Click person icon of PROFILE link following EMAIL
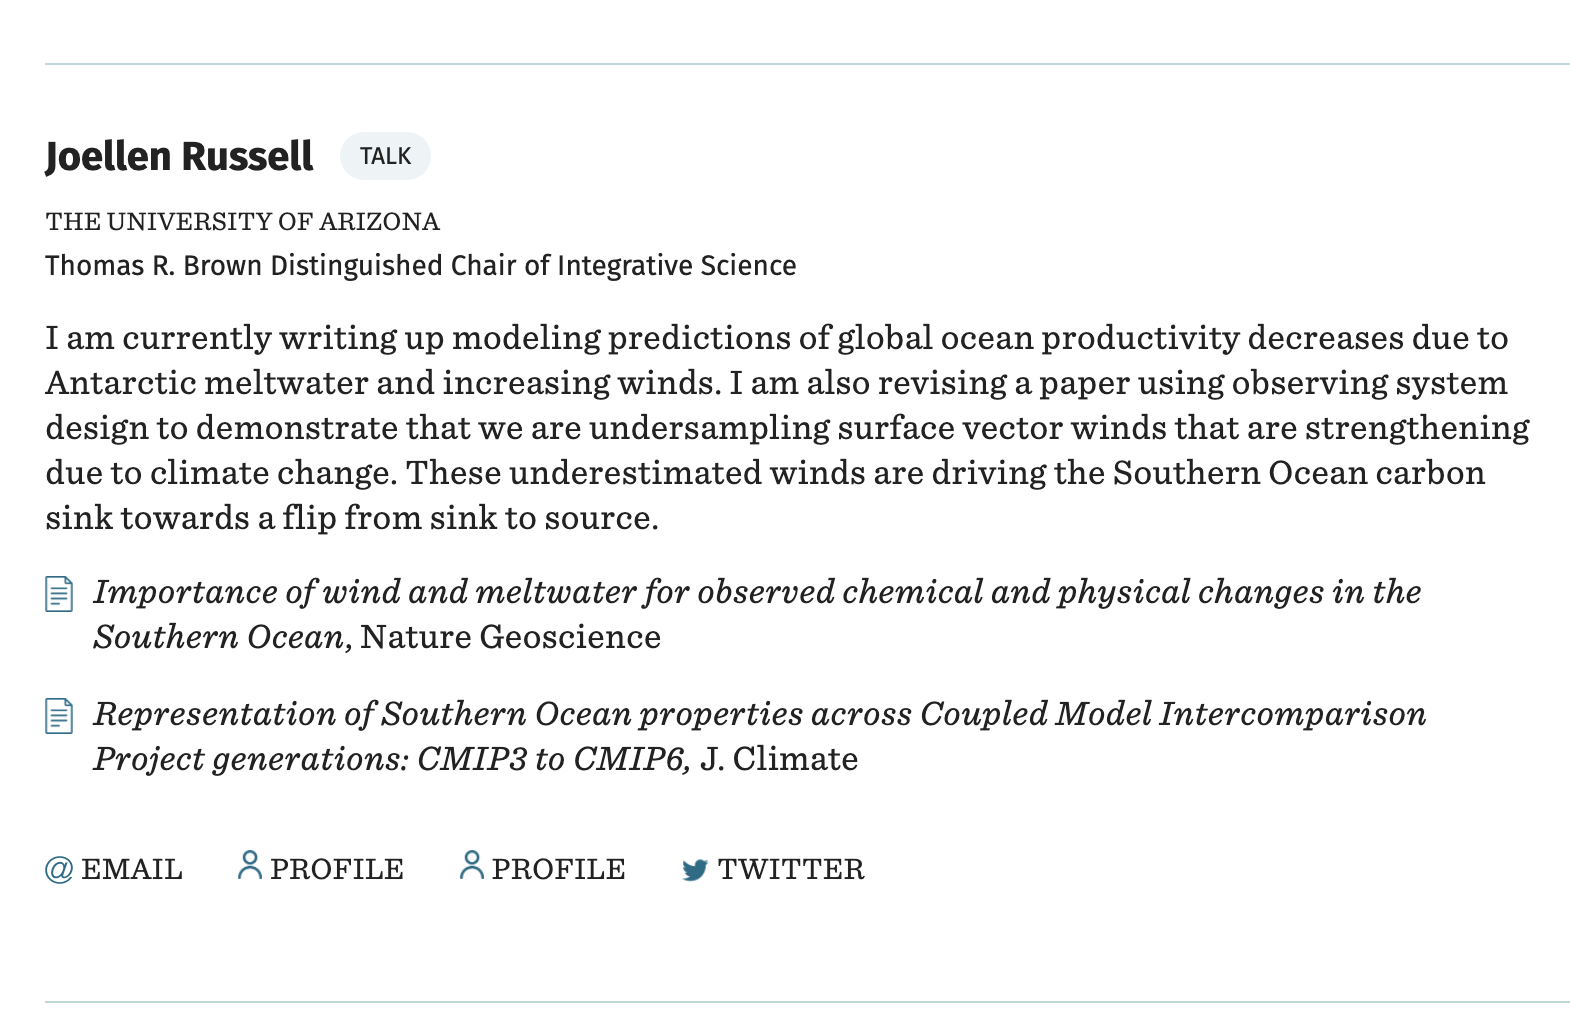Image resolution: width=1570 pixels, height=1030 pixels. [x=249, y=865]
